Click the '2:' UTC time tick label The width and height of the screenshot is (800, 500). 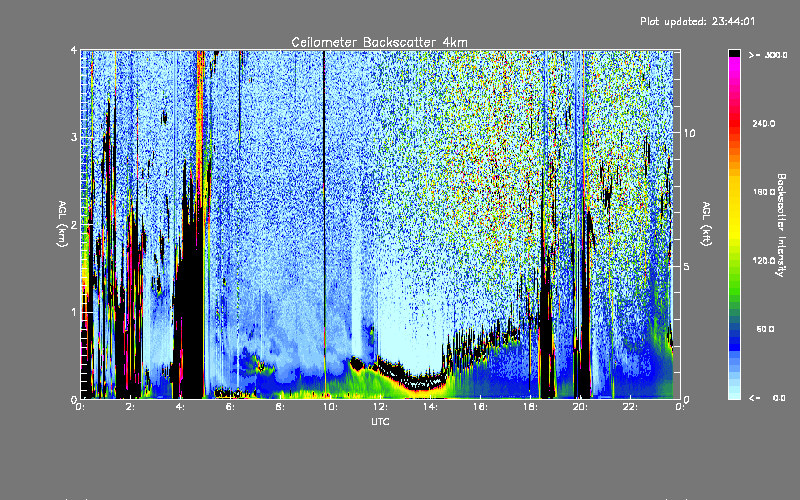tap(131, 407)
